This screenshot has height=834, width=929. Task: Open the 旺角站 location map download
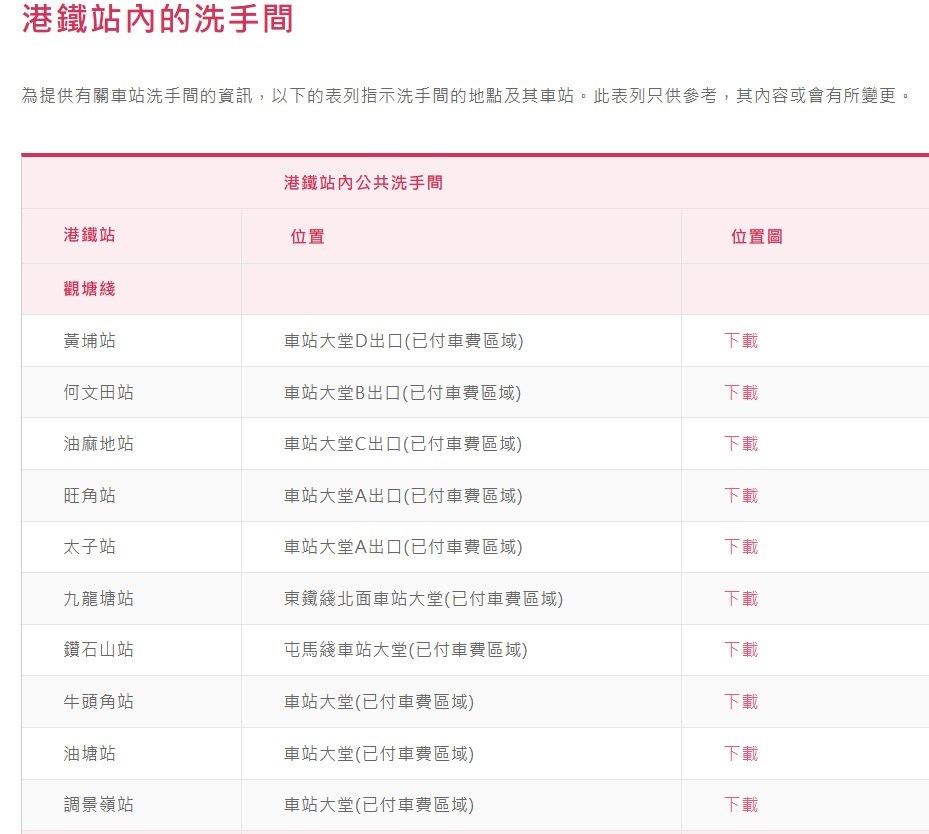tap(741, 496)
